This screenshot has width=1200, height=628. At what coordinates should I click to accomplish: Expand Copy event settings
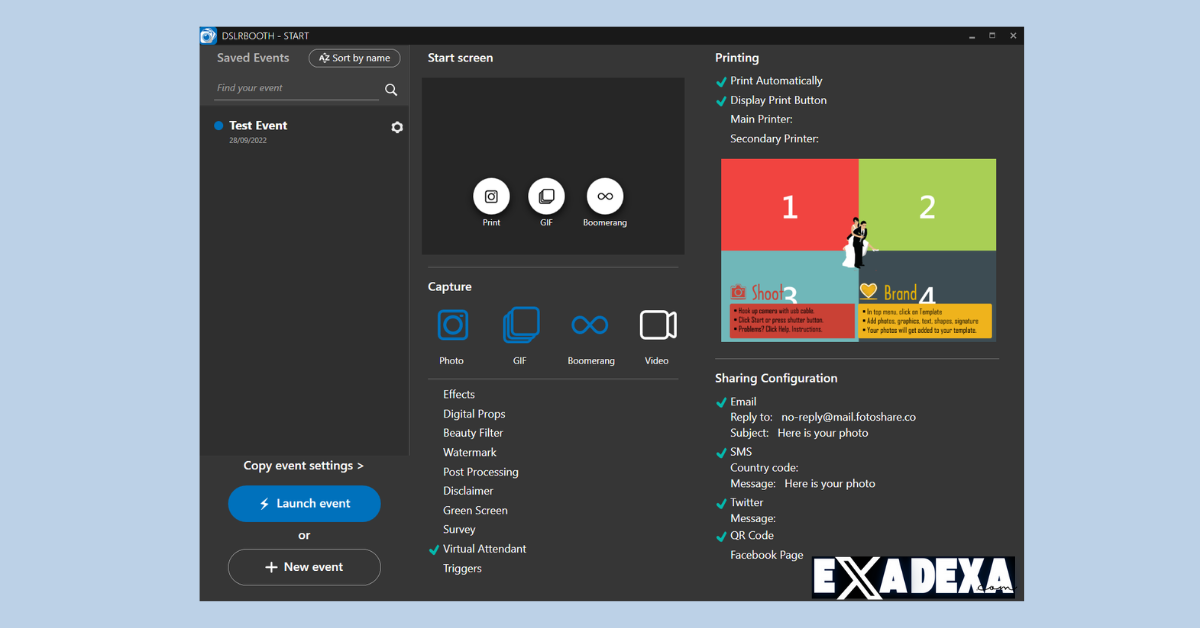(x=304, y=465)
